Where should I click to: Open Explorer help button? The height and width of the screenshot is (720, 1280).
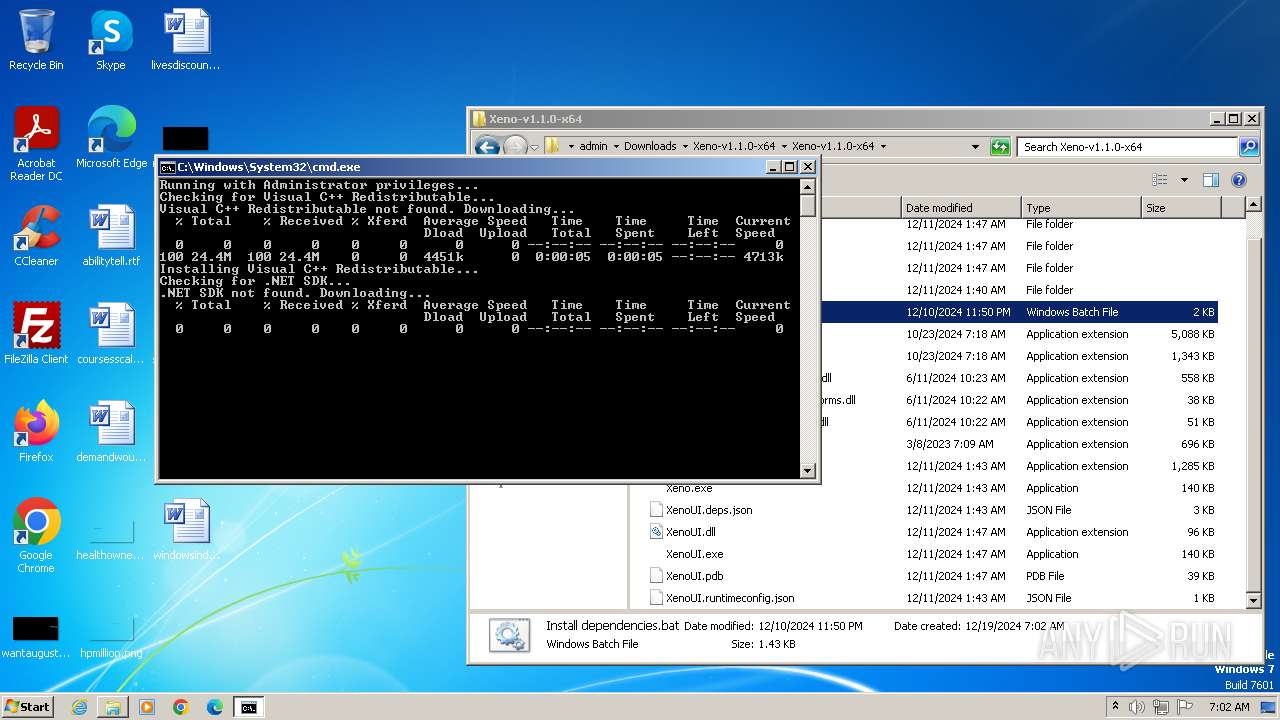click(1239, 180)
